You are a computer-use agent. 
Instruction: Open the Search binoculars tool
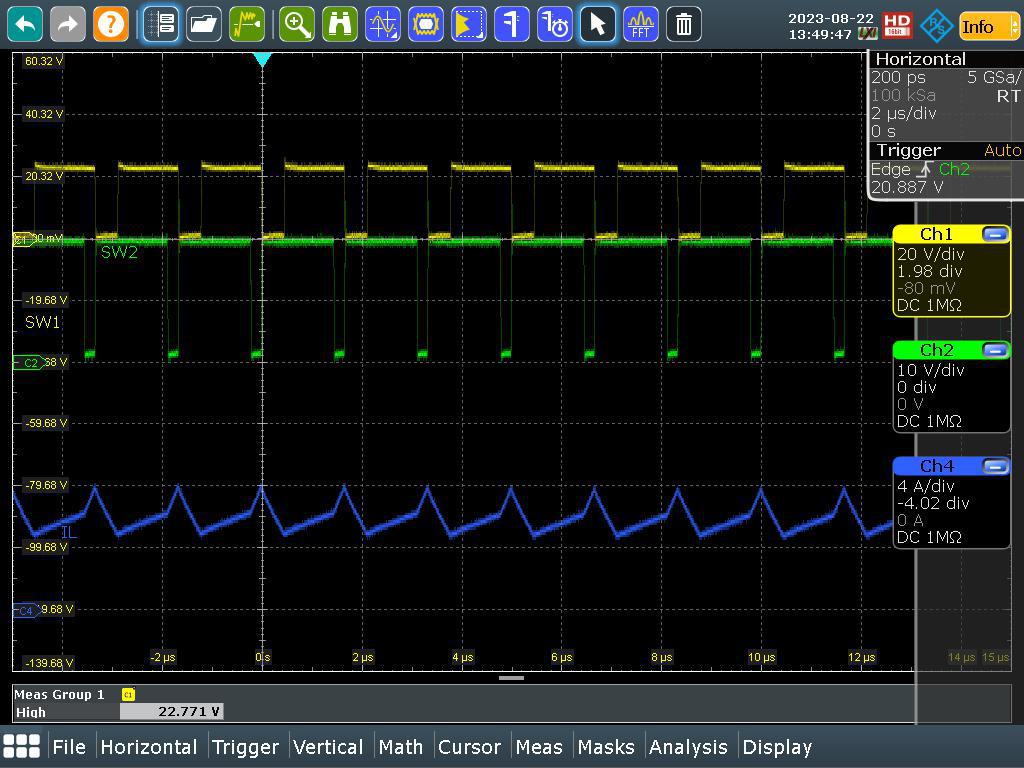point(340,24)
